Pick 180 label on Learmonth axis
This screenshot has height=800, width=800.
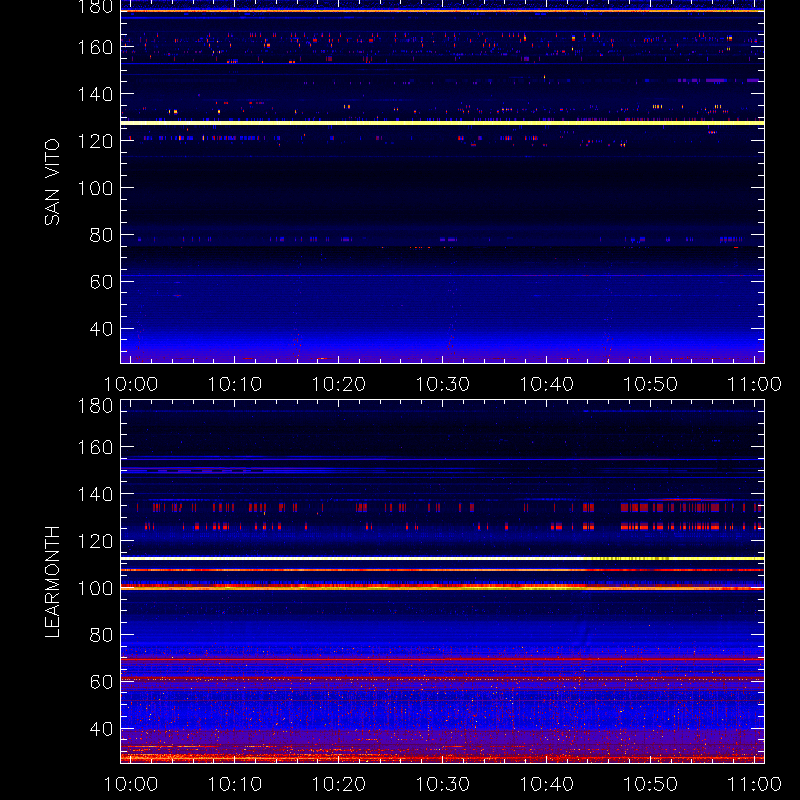(x=95, y=406)
